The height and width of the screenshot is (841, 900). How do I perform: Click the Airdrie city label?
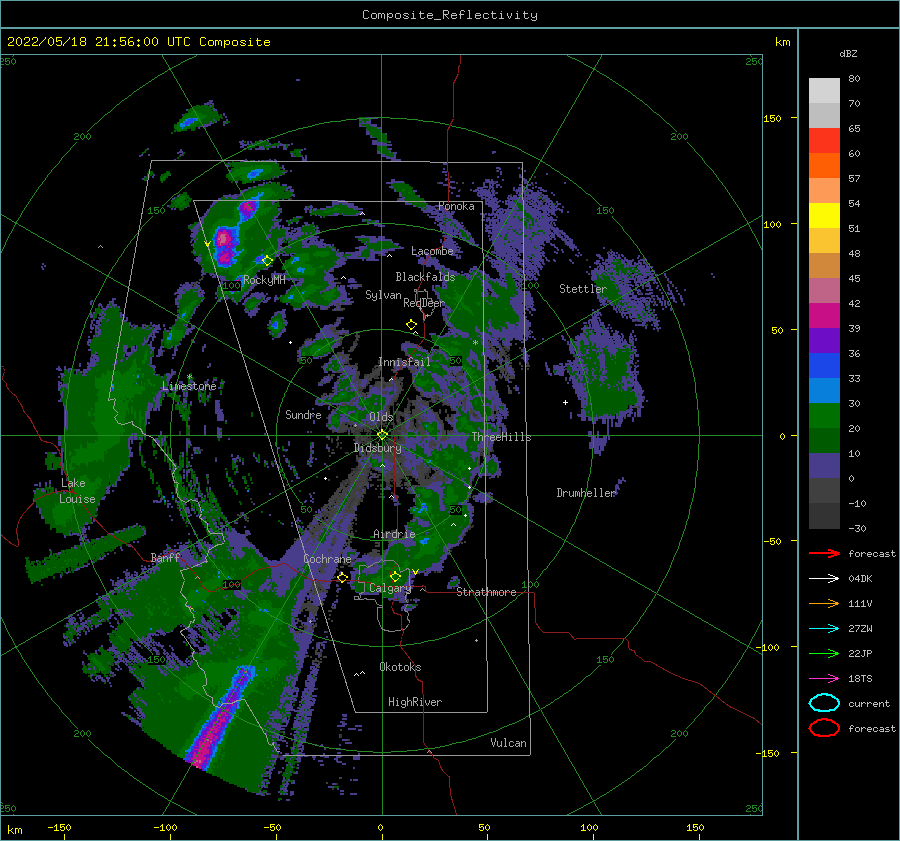point(394,534)
